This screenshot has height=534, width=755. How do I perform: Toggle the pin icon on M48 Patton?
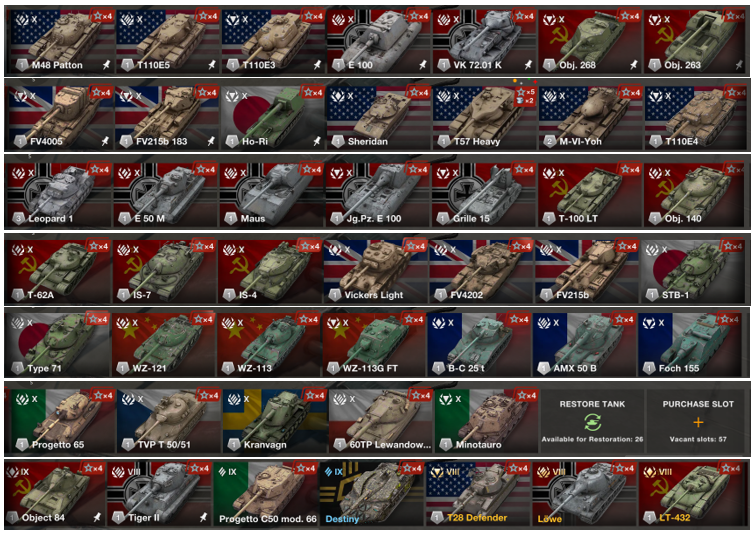coord(106,65)
